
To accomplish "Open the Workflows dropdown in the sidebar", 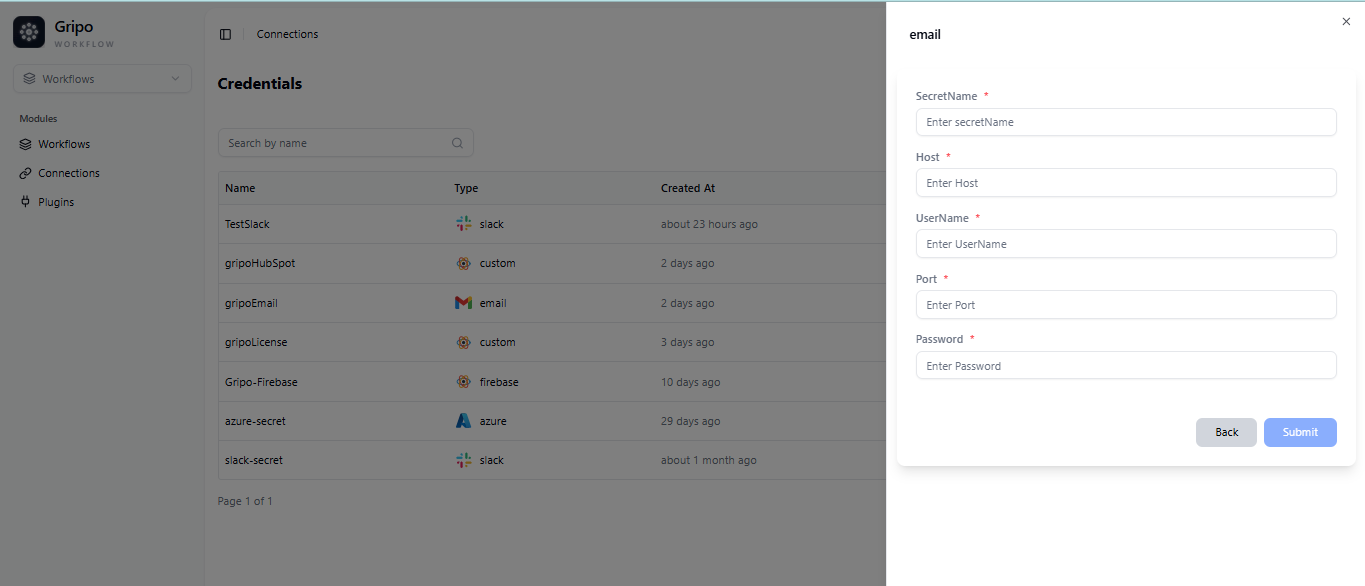I will click(x=101, y=78).
